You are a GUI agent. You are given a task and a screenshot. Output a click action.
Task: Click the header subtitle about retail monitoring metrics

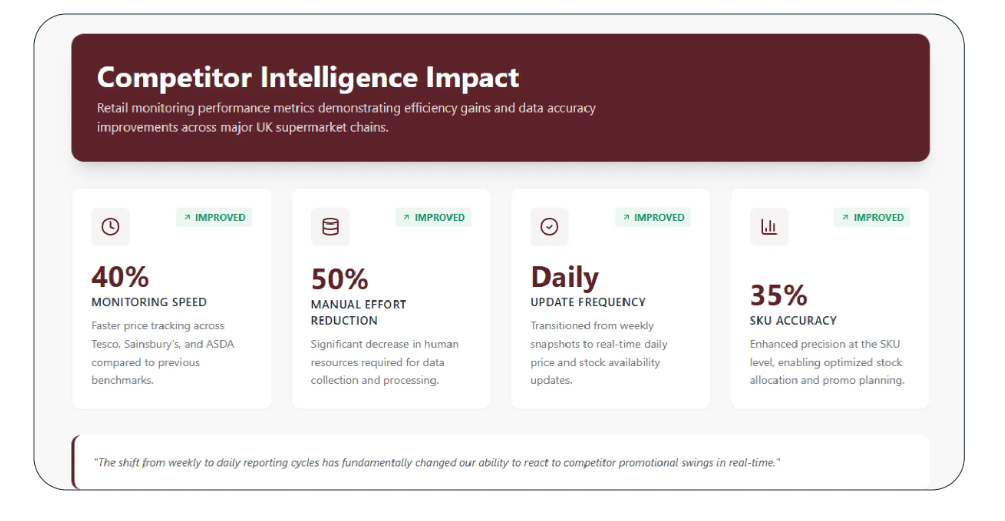(x=346, y=118)
